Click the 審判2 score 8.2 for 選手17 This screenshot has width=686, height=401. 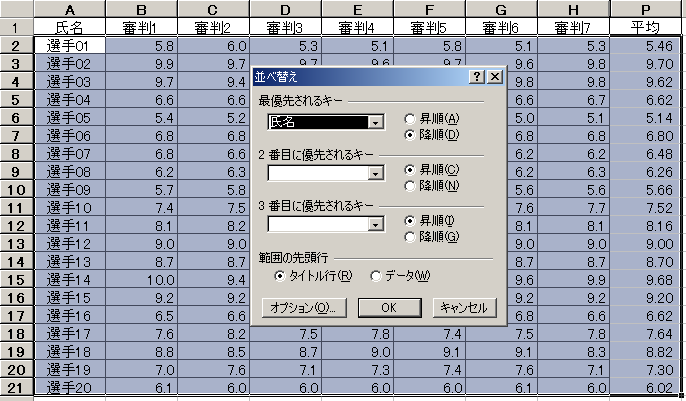[x=214, y=334]
